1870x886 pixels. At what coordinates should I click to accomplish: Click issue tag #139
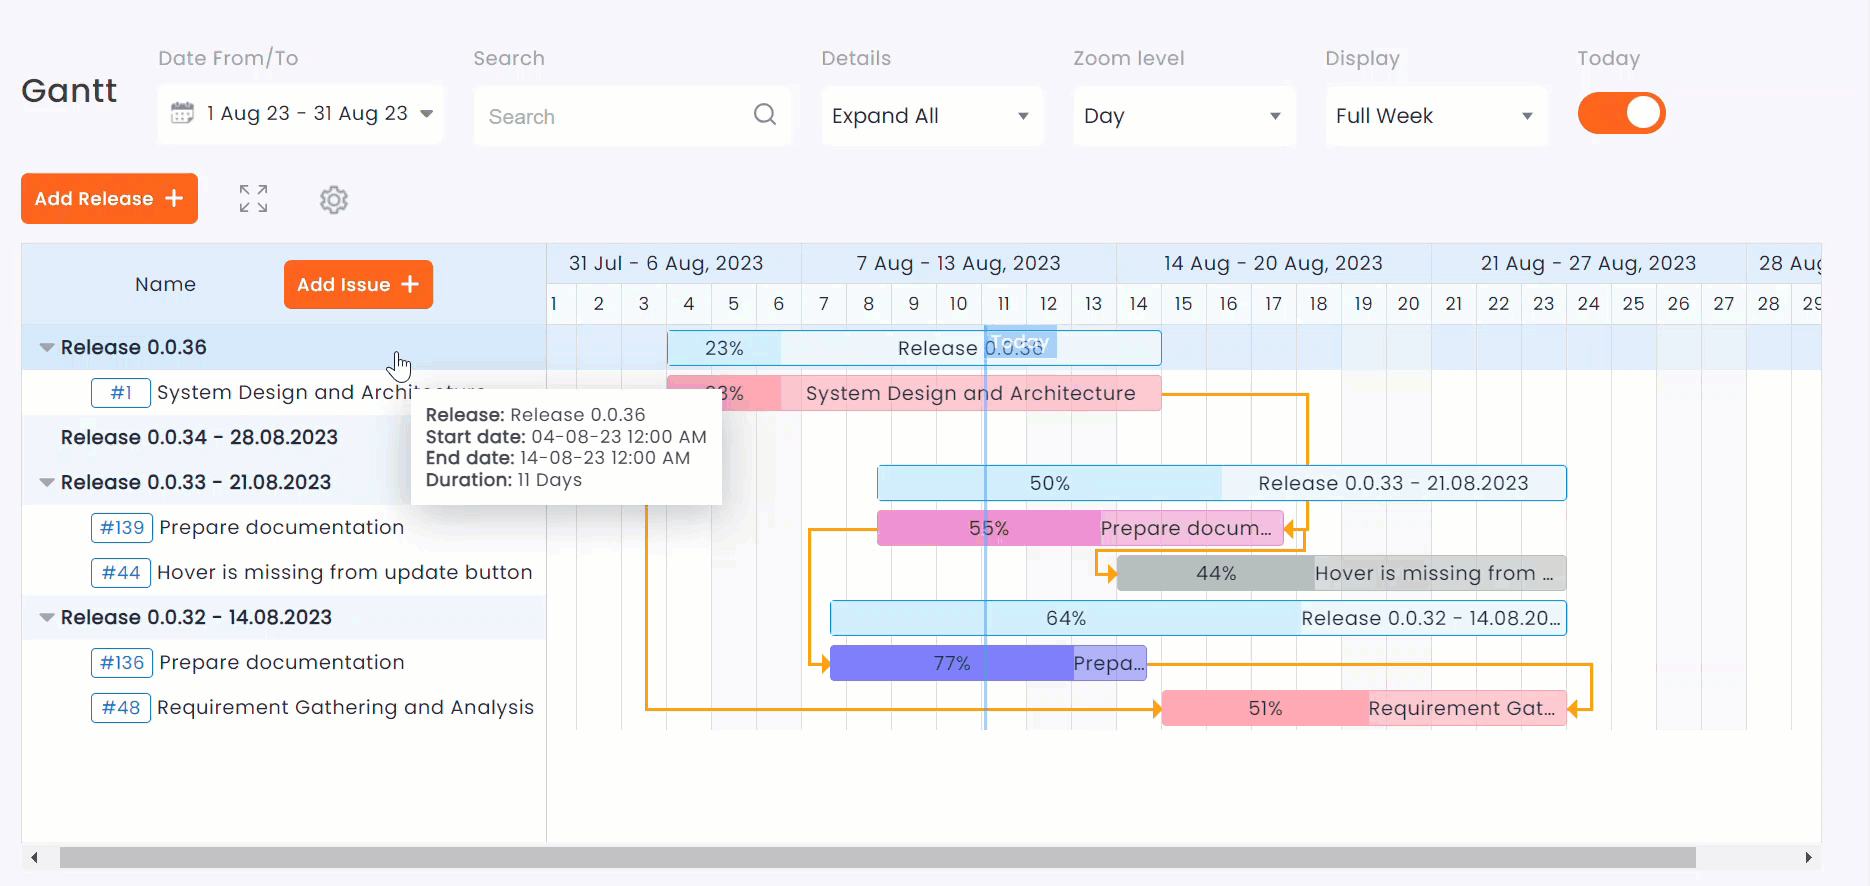pos(122,527)
